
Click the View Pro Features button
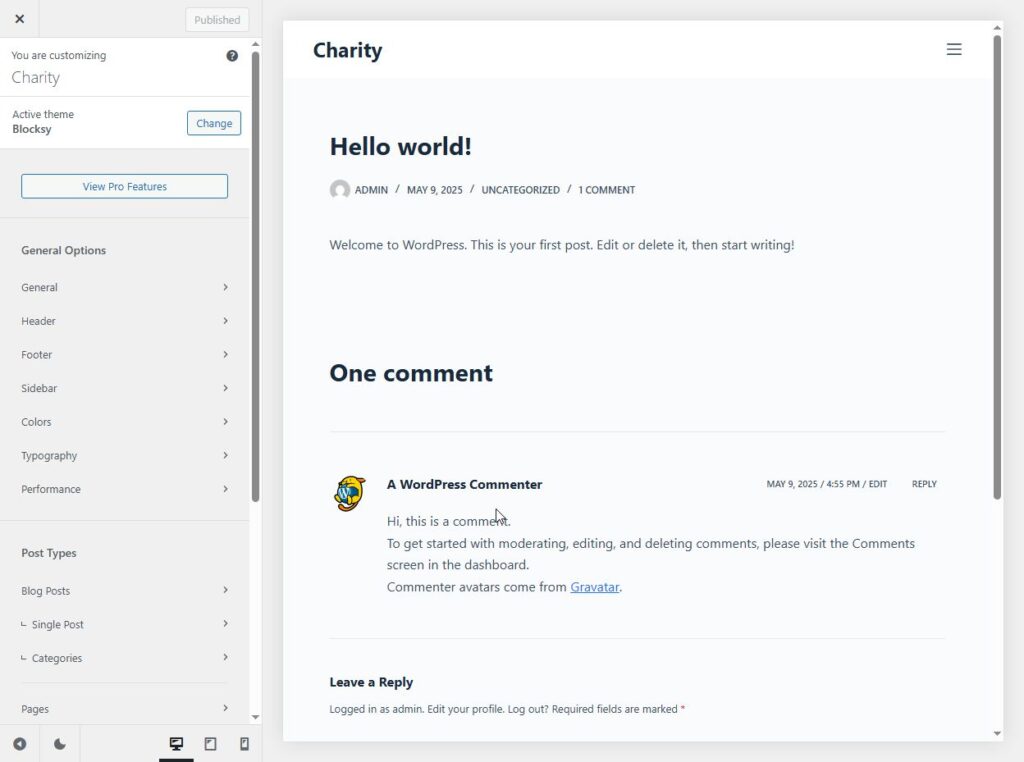[x=125, y=187]
